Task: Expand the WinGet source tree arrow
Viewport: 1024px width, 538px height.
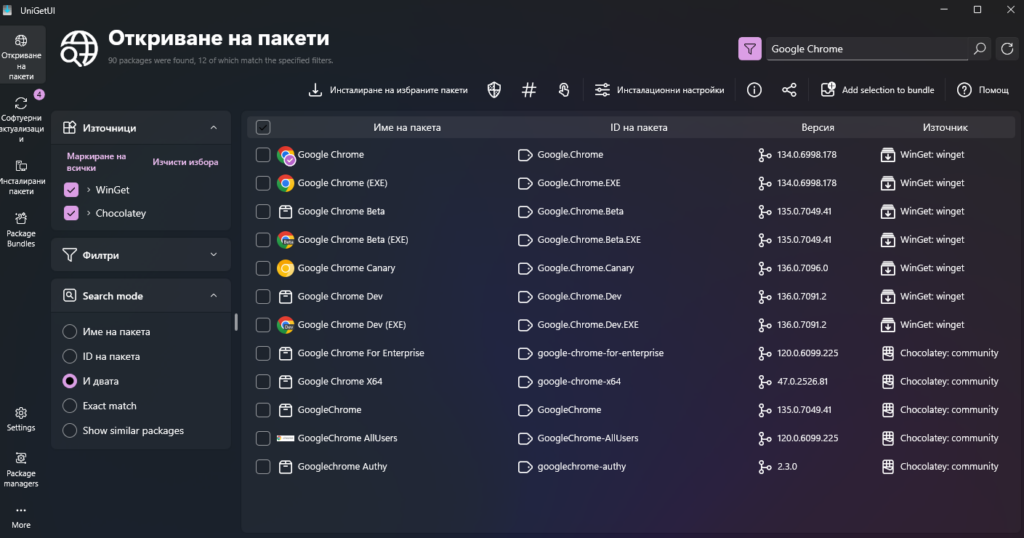Action: click(x=88, y=189)
